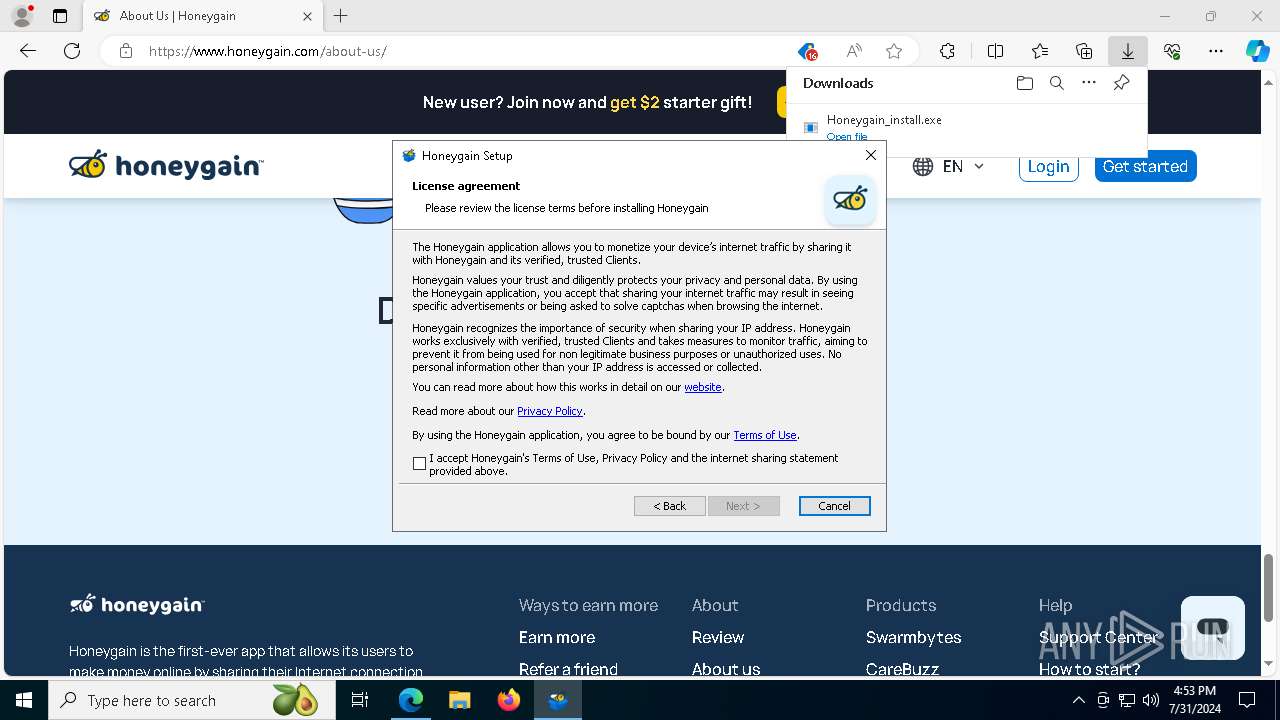Open downloads folder icon
This screenshot has height=720, width=1280.
tap(1025, 83)
